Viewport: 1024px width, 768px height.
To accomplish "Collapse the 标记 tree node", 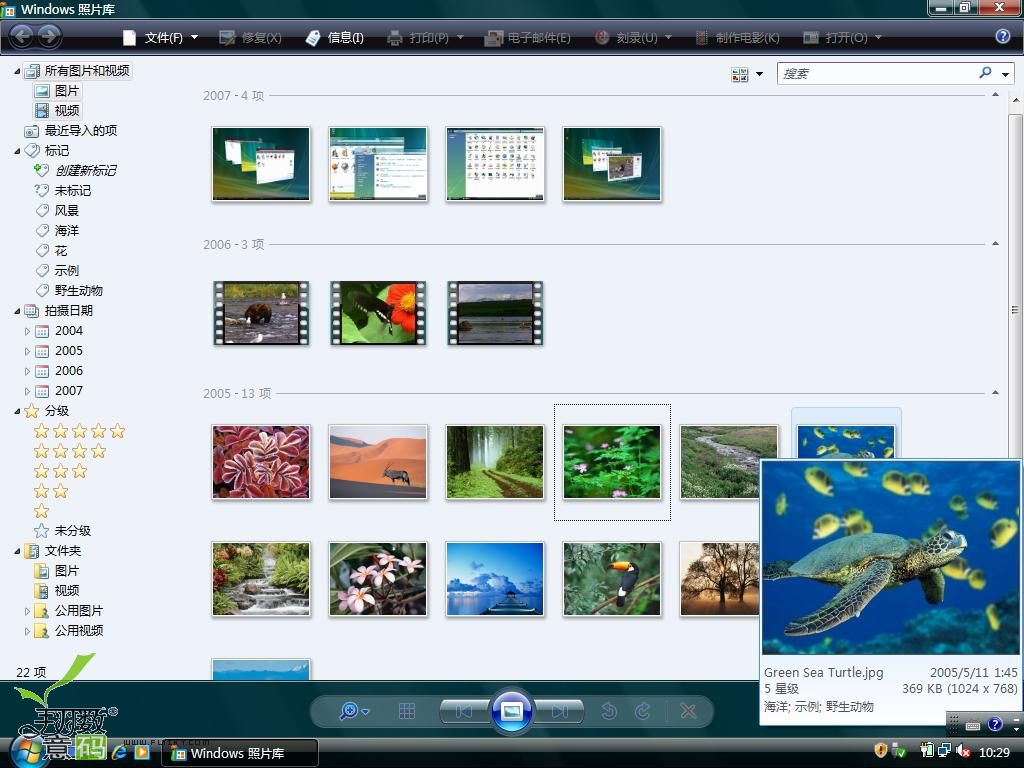I will coord(17,151).
